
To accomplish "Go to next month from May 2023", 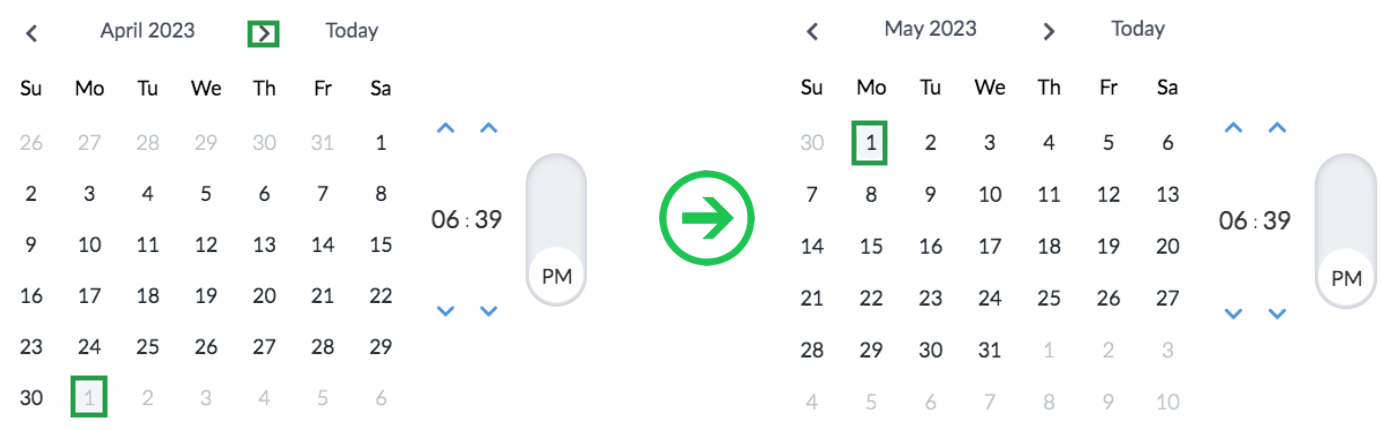I will click(1048, 32).
